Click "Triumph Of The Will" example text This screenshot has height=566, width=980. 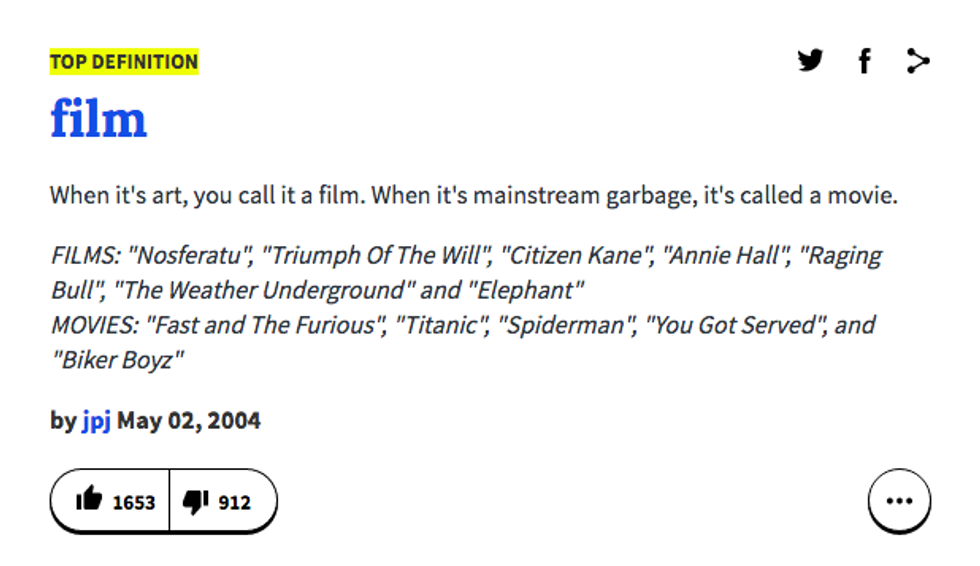[376, 255]
